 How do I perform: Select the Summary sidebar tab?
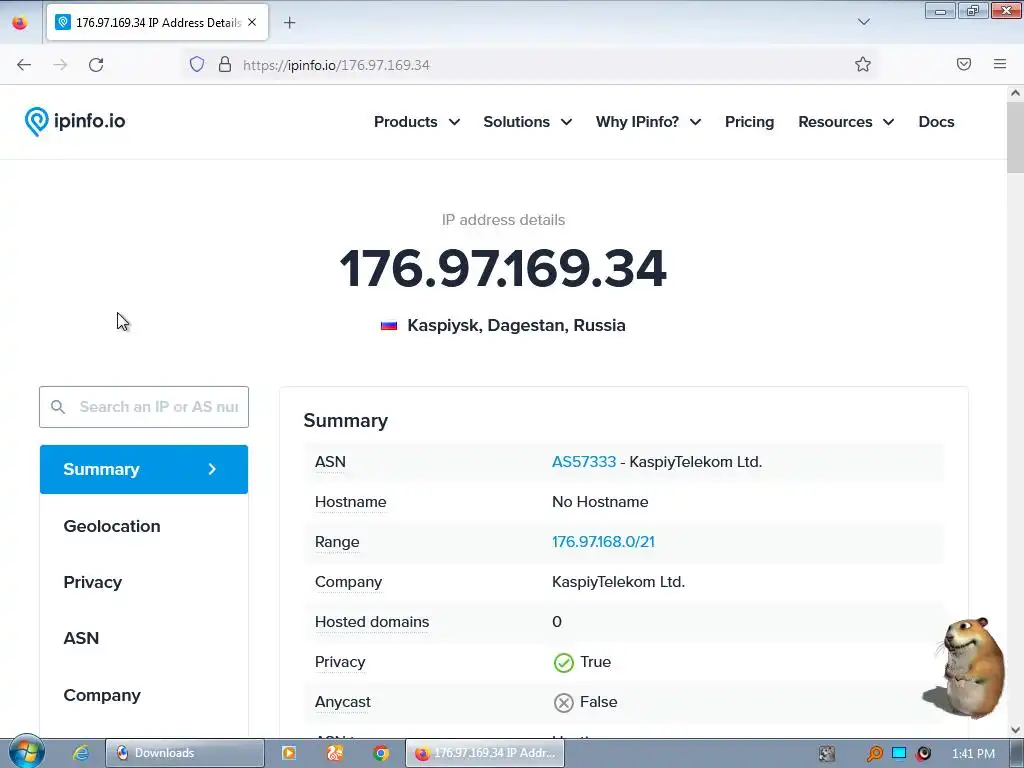144,470
